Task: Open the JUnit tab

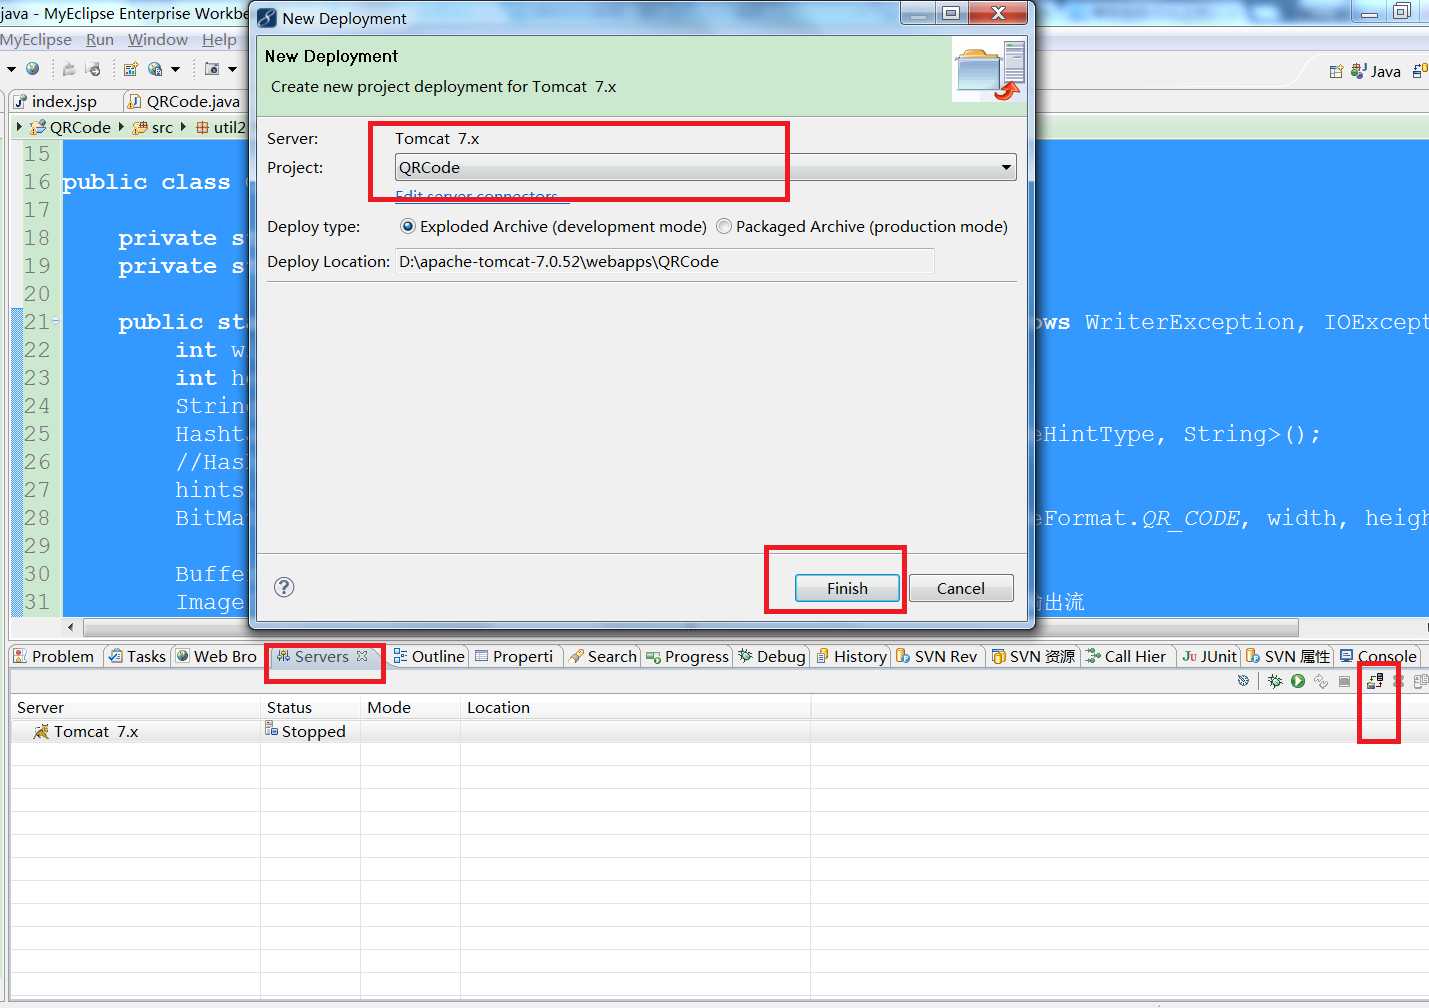Action: [x=1210, y=656]
